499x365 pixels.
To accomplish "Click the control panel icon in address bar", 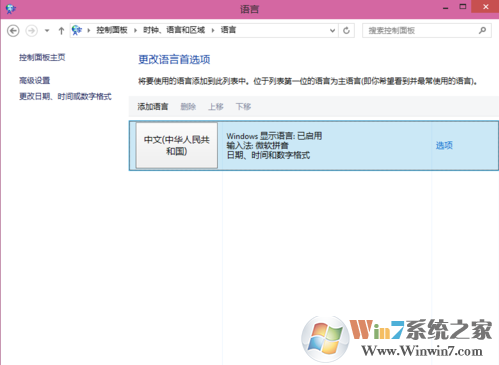I will 77,30.
